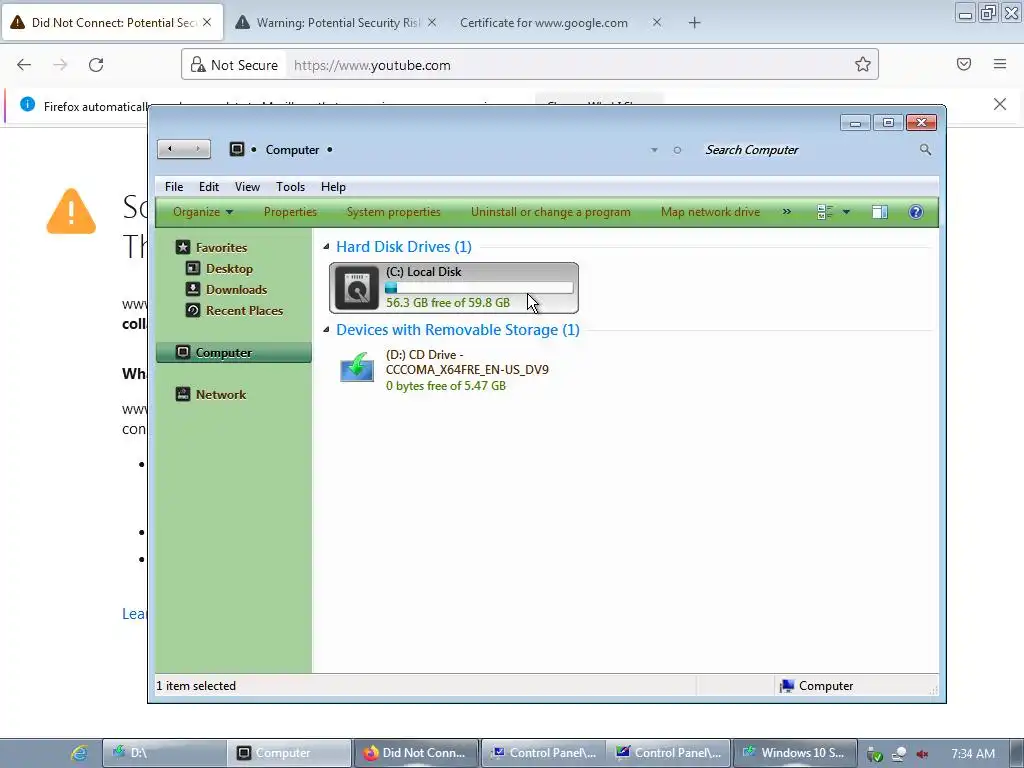Open the Explorer help question mark icon
This screenshot has height=768, width=1024.
916,212
